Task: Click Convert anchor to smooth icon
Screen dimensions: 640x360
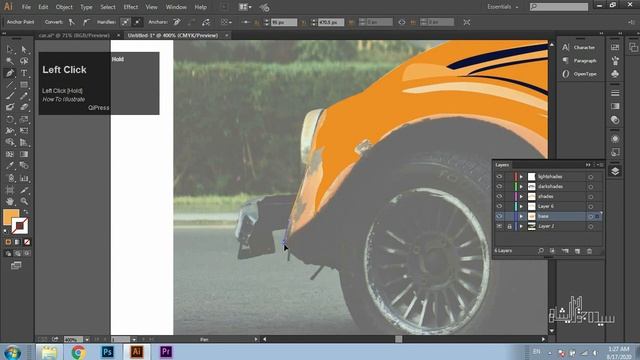Action: click(x=86, y=22)
